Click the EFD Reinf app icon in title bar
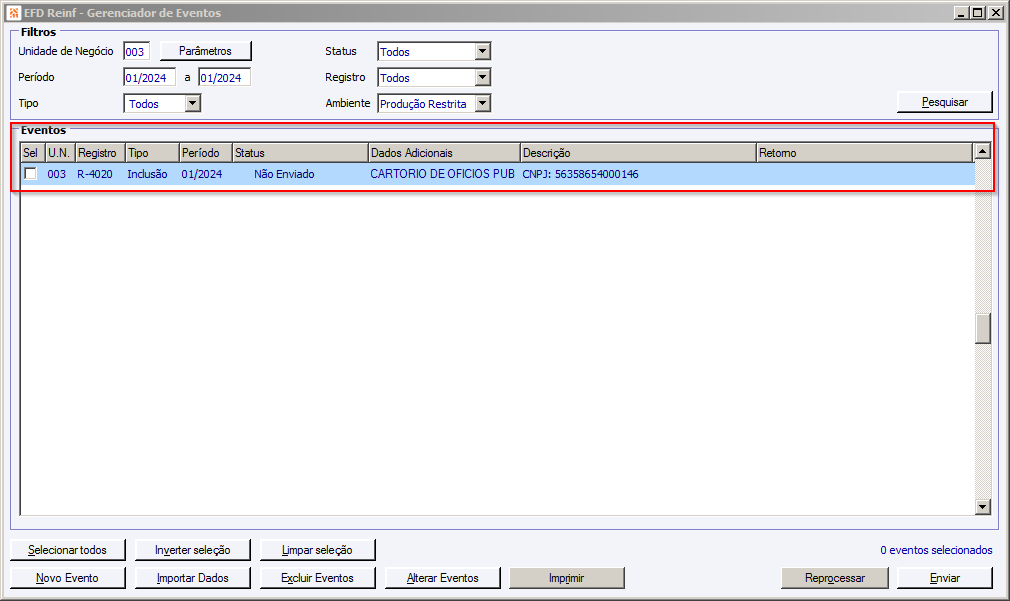Screen dimensions: 1010x601 (x=14, y=13)
